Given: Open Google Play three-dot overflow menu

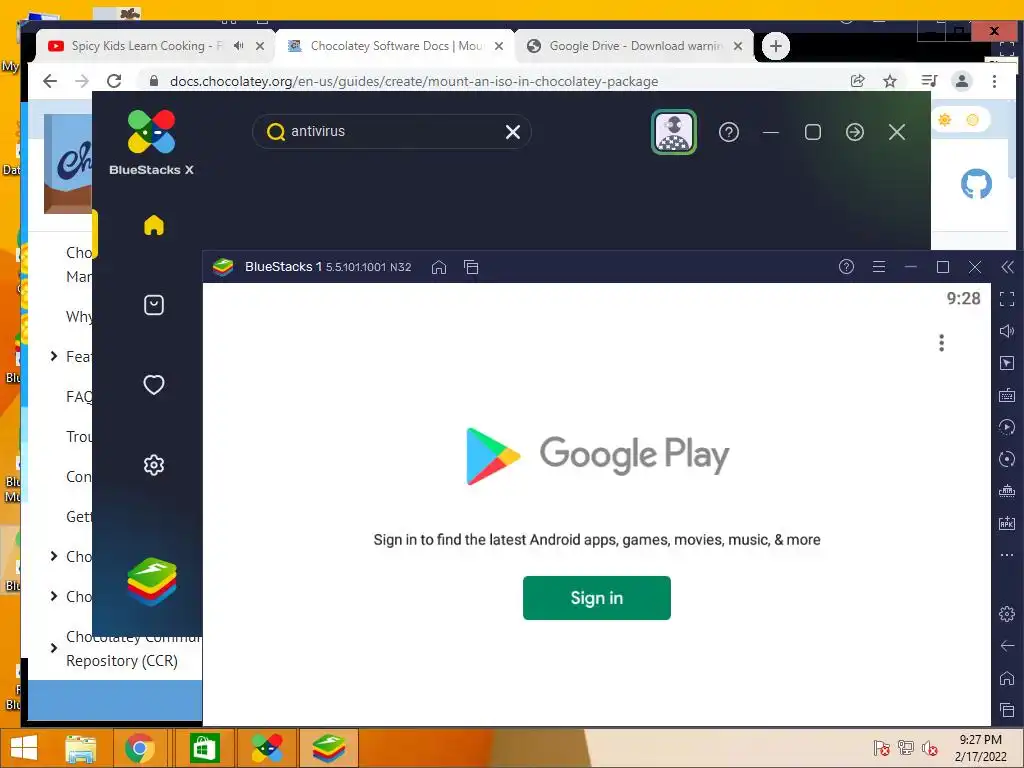Looking at the screenshot, I should pos(941,343).
